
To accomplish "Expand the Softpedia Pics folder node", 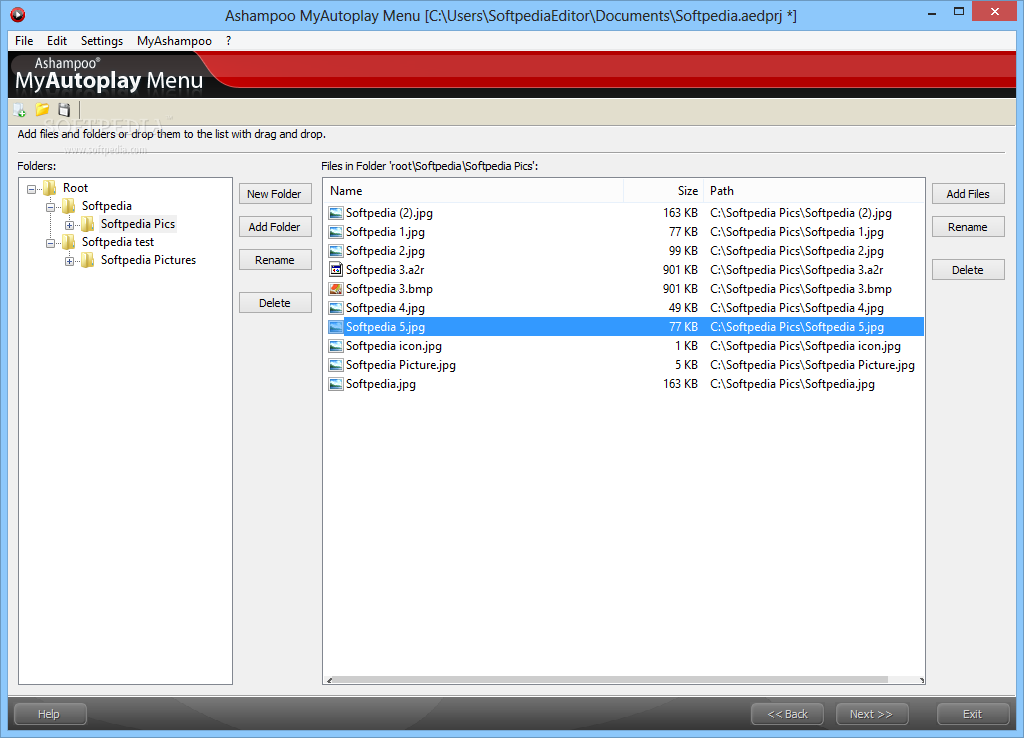I will point(69,225).
